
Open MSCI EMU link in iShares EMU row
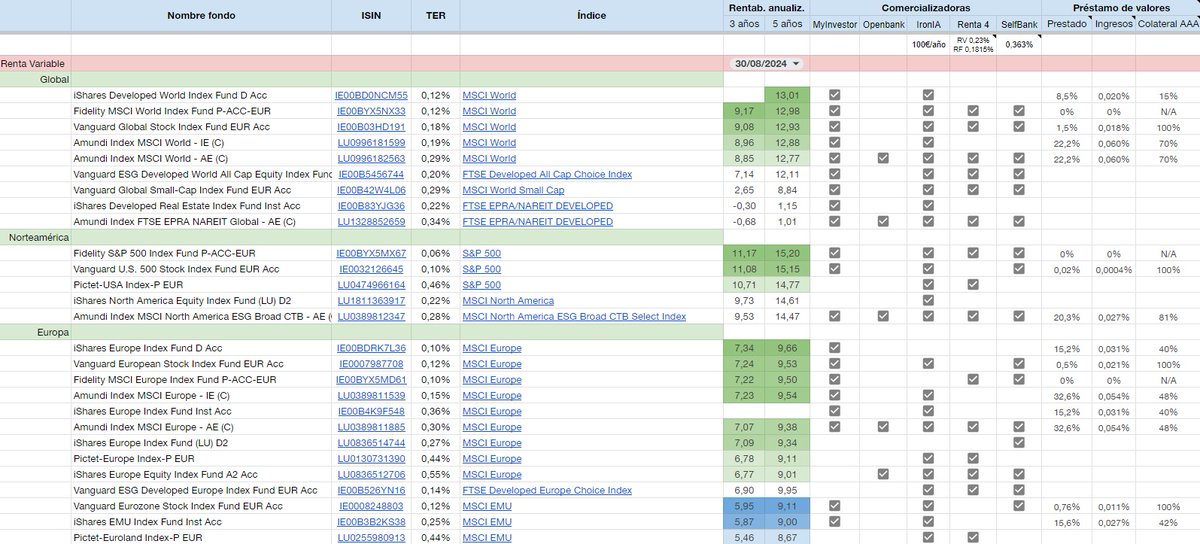[x=487, y=522]
